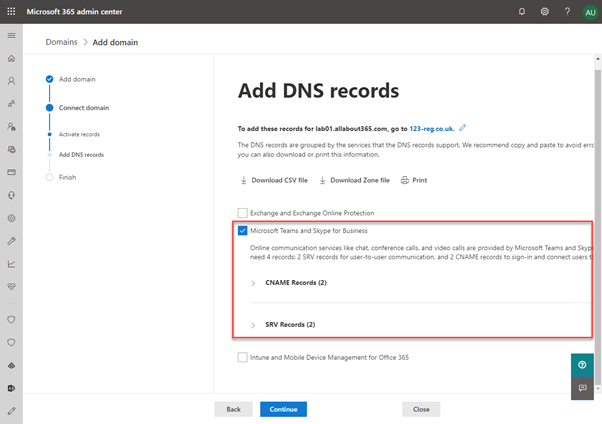Uncheck Microsoft Teams and Skype for Business

pyautogui.click(x=242, y=230)
